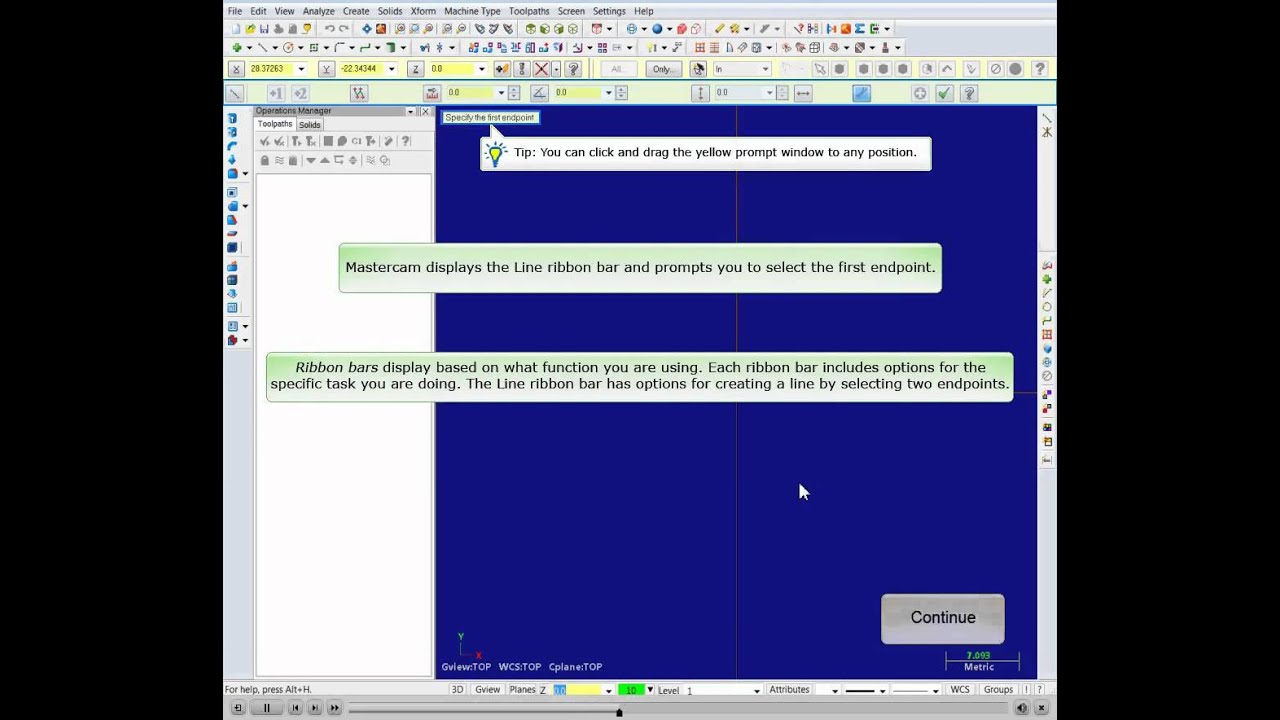Click the Operations Manager help question mark

(x=405, y=141)
